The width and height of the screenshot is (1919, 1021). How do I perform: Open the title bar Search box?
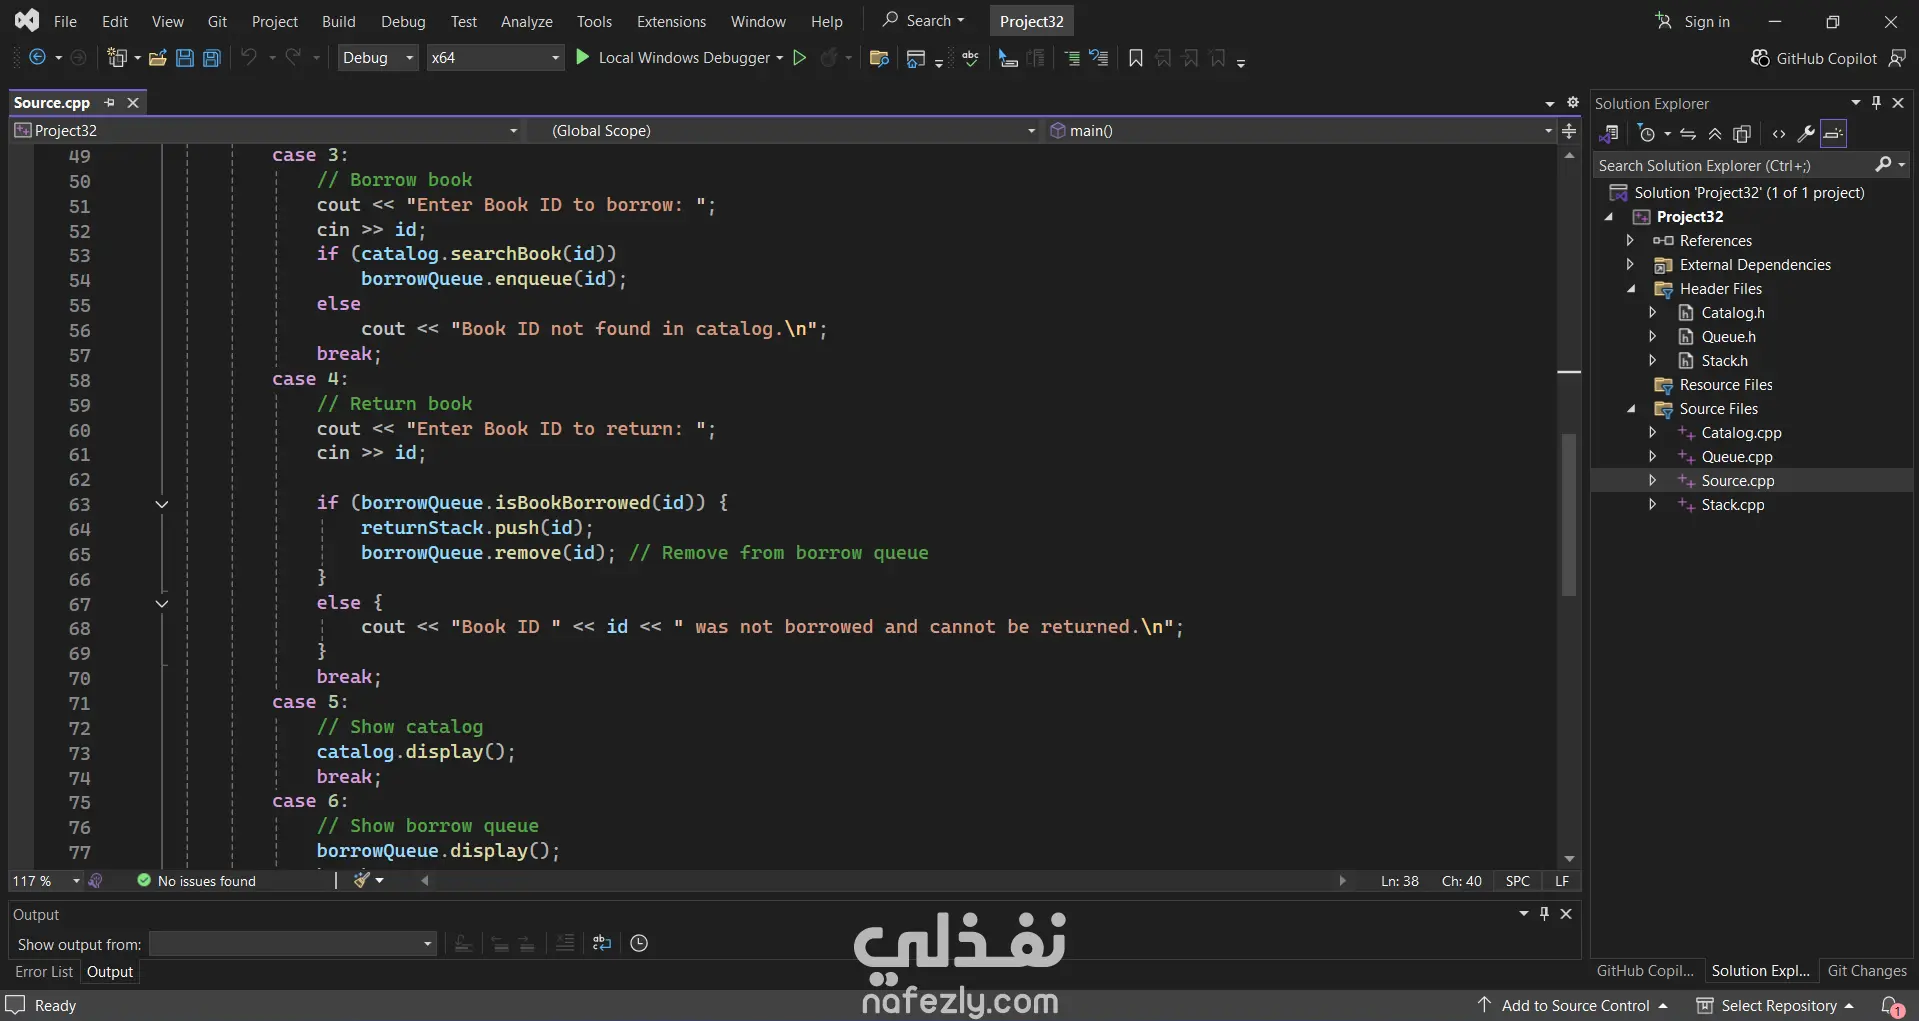coord(923,21)
